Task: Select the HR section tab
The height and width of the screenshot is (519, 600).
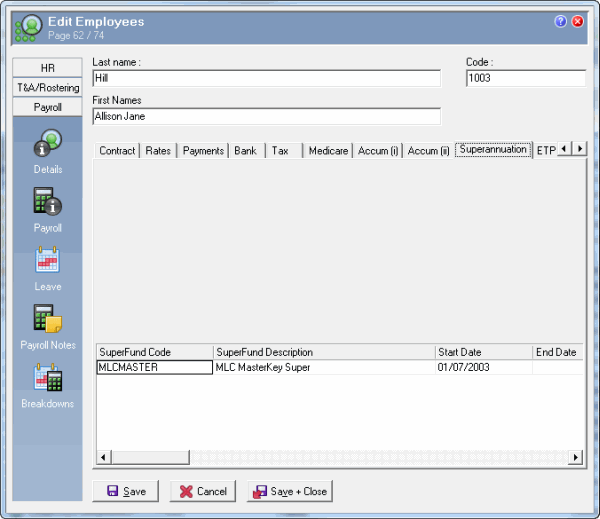Action: click(x=47, y=68)
